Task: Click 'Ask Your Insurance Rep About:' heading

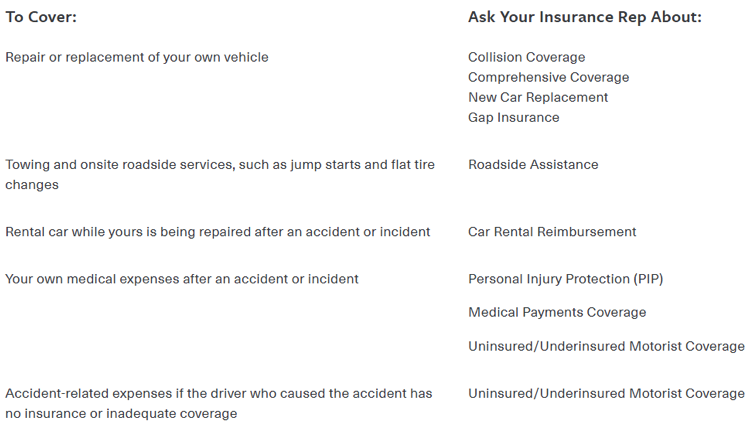Action: pos(585,18)
